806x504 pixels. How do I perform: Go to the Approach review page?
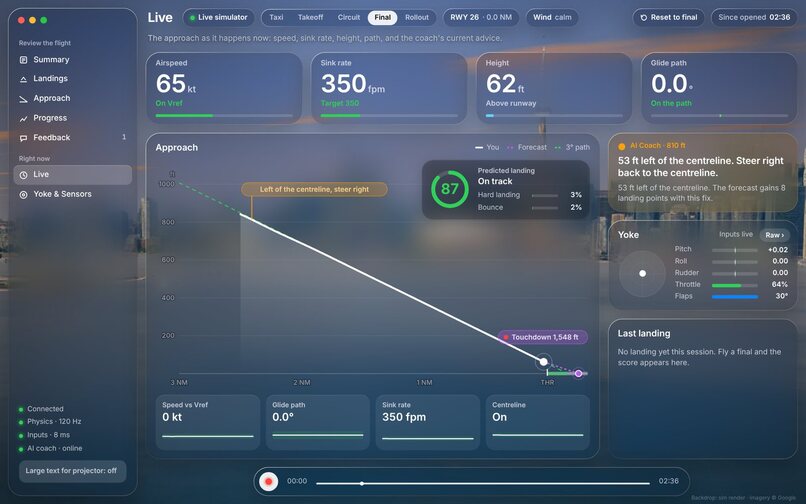point(72,98)
